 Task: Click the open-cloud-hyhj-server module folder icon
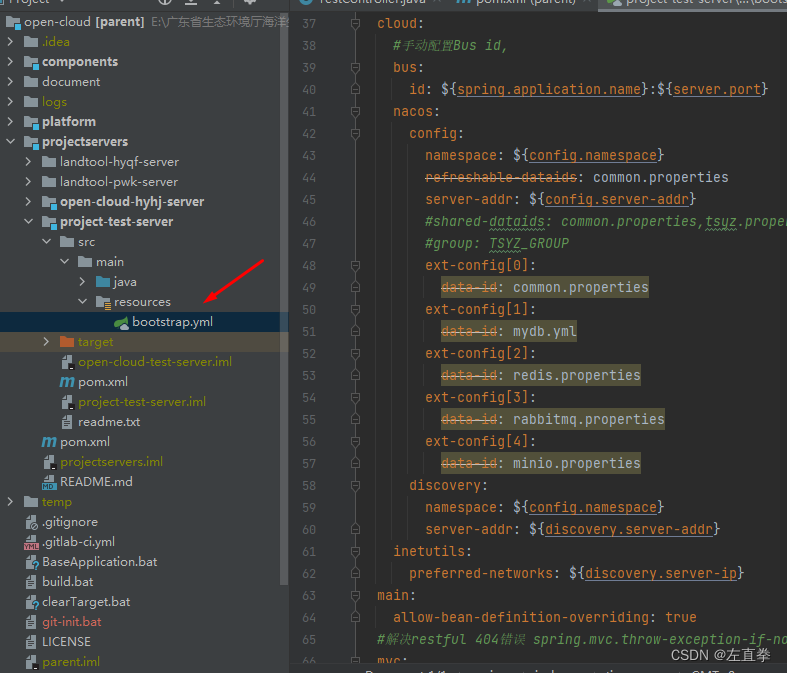49,202
